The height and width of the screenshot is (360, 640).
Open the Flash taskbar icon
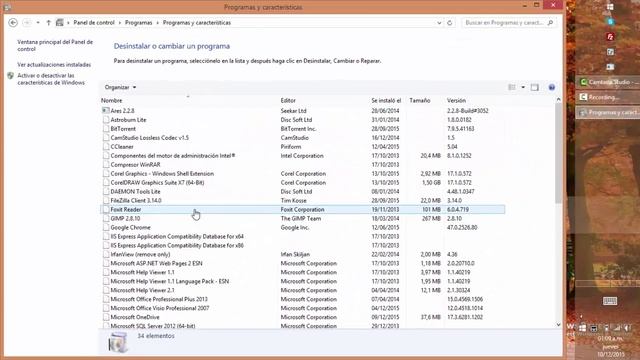coord(610,37)
